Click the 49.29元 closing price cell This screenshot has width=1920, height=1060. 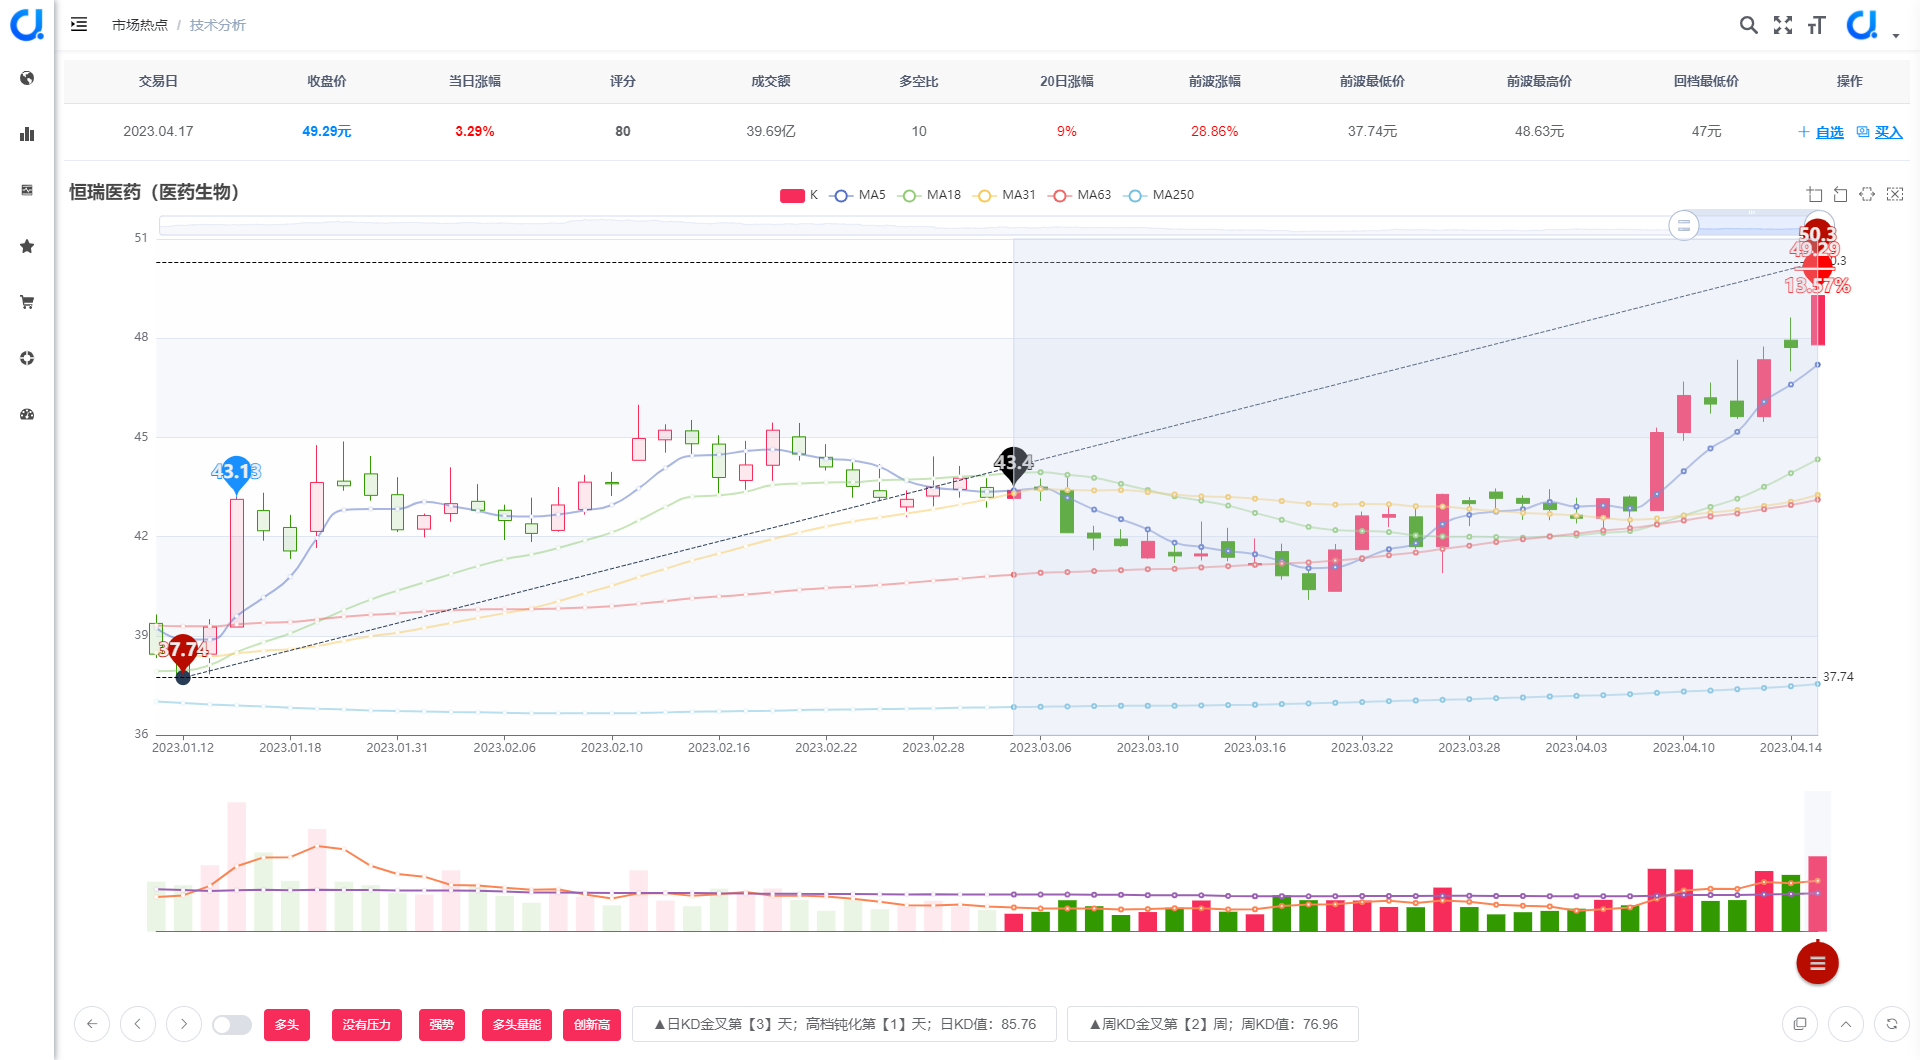327,131
